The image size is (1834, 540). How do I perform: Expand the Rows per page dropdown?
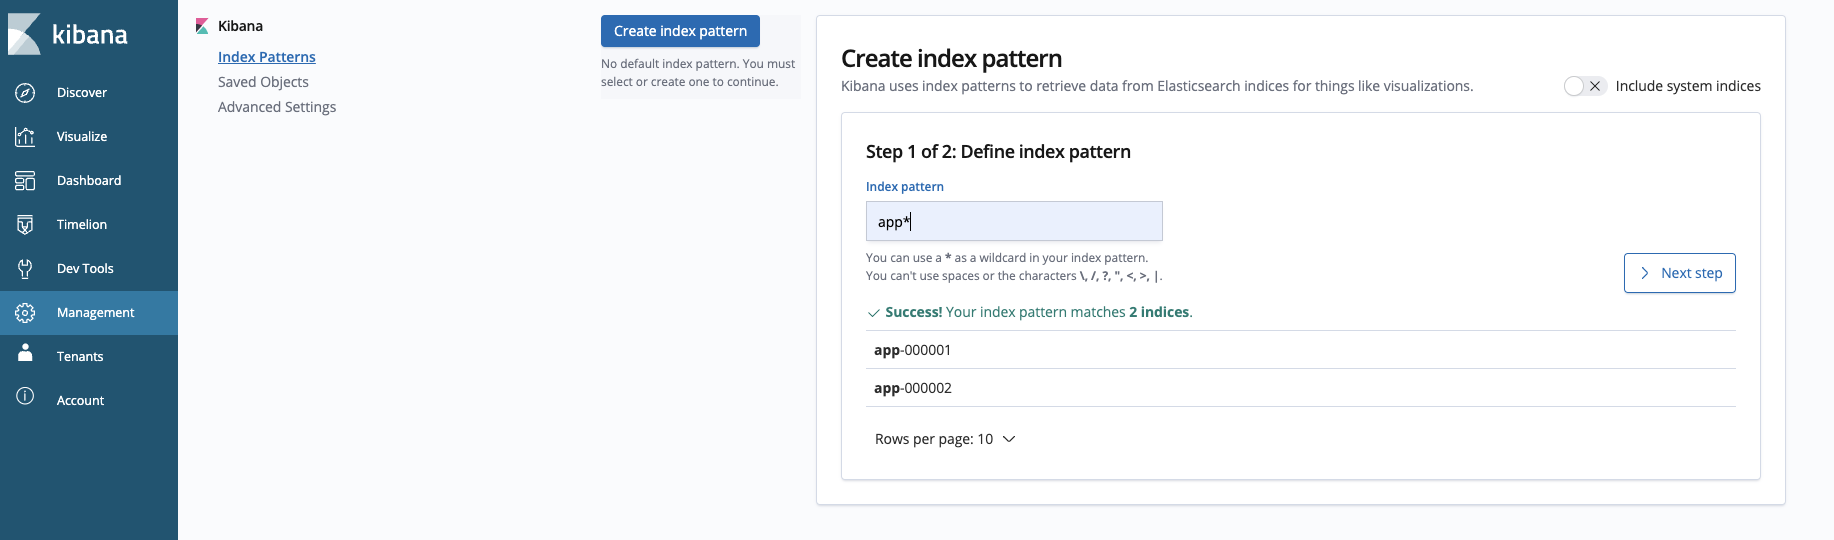[945, 439]
